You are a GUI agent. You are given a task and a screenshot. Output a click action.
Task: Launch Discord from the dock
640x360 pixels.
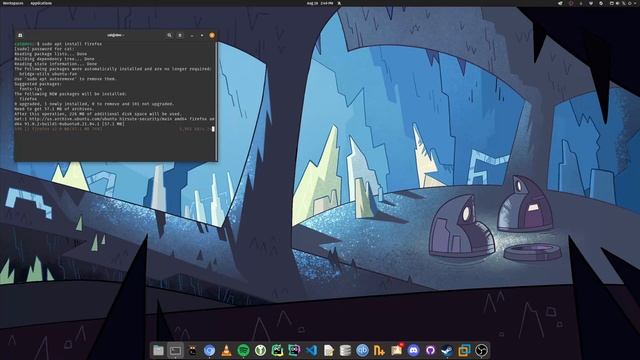pos(413,350)
